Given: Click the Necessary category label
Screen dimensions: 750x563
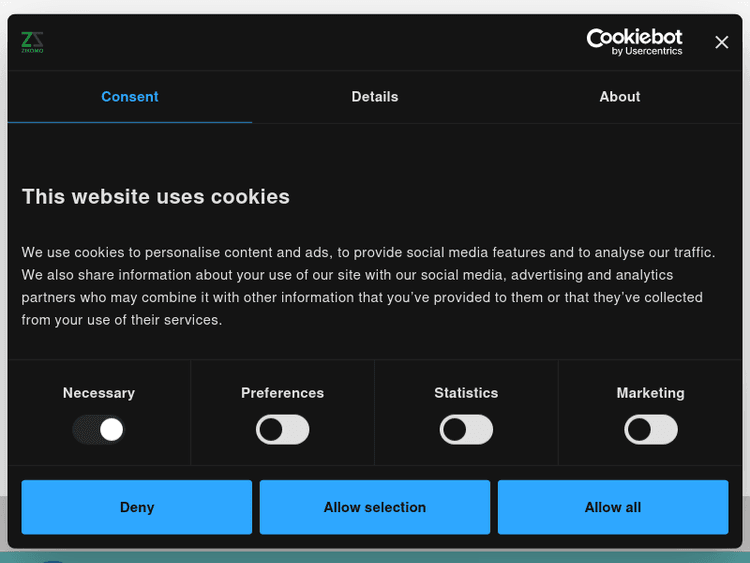Looking at the screenshot, I should pyautogui.click(x=99, y=393).
